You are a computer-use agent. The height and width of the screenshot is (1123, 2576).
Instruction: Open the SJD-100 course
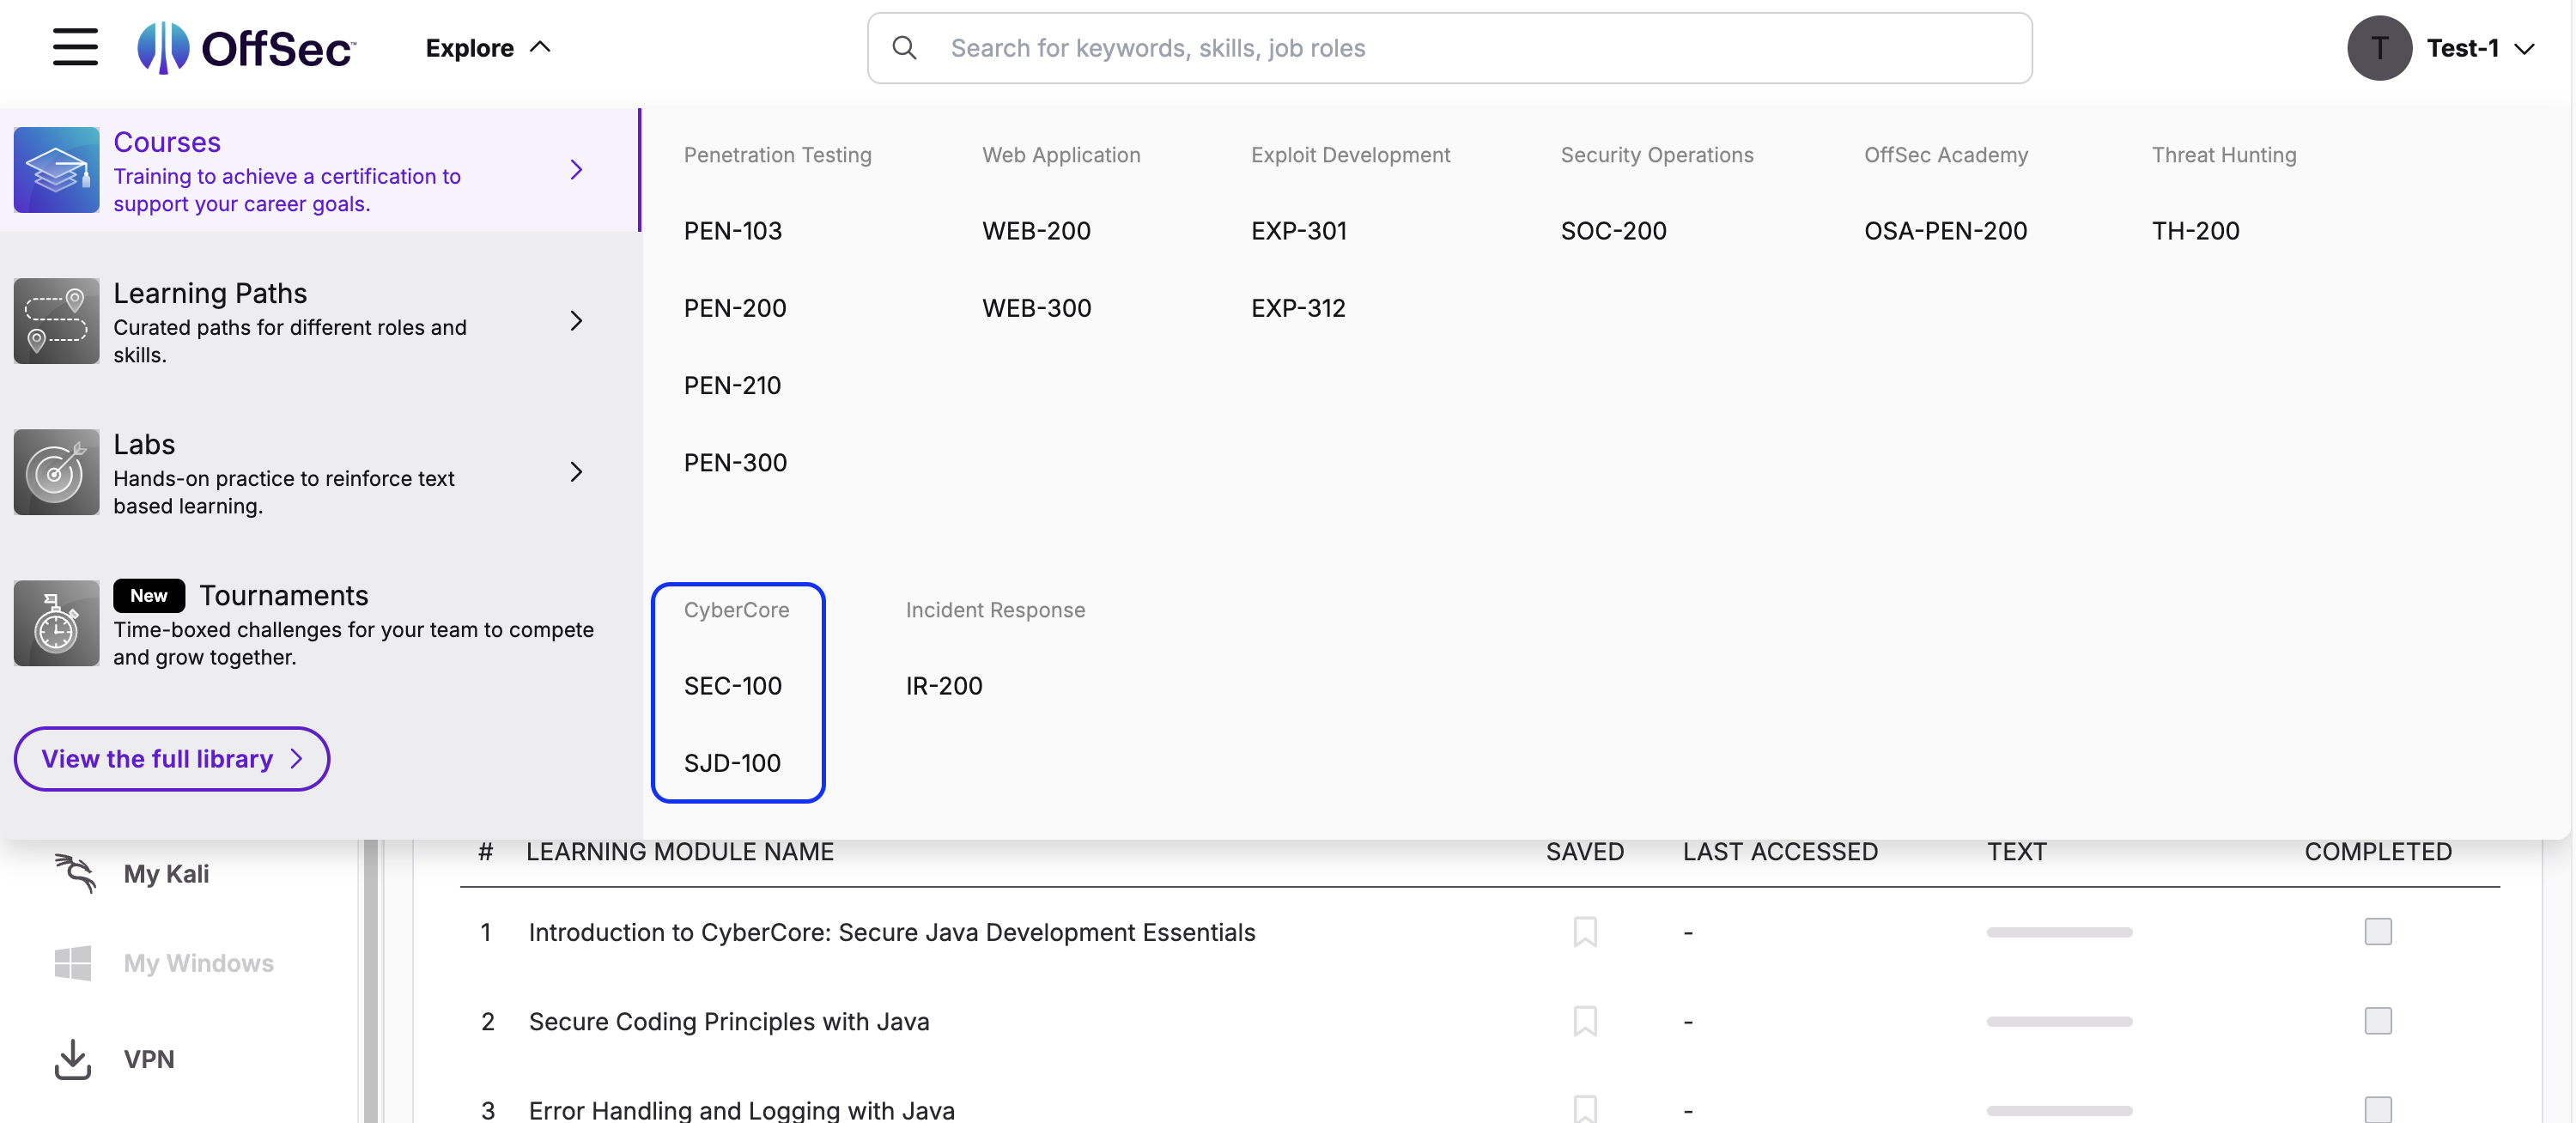(x=732, y=762)
